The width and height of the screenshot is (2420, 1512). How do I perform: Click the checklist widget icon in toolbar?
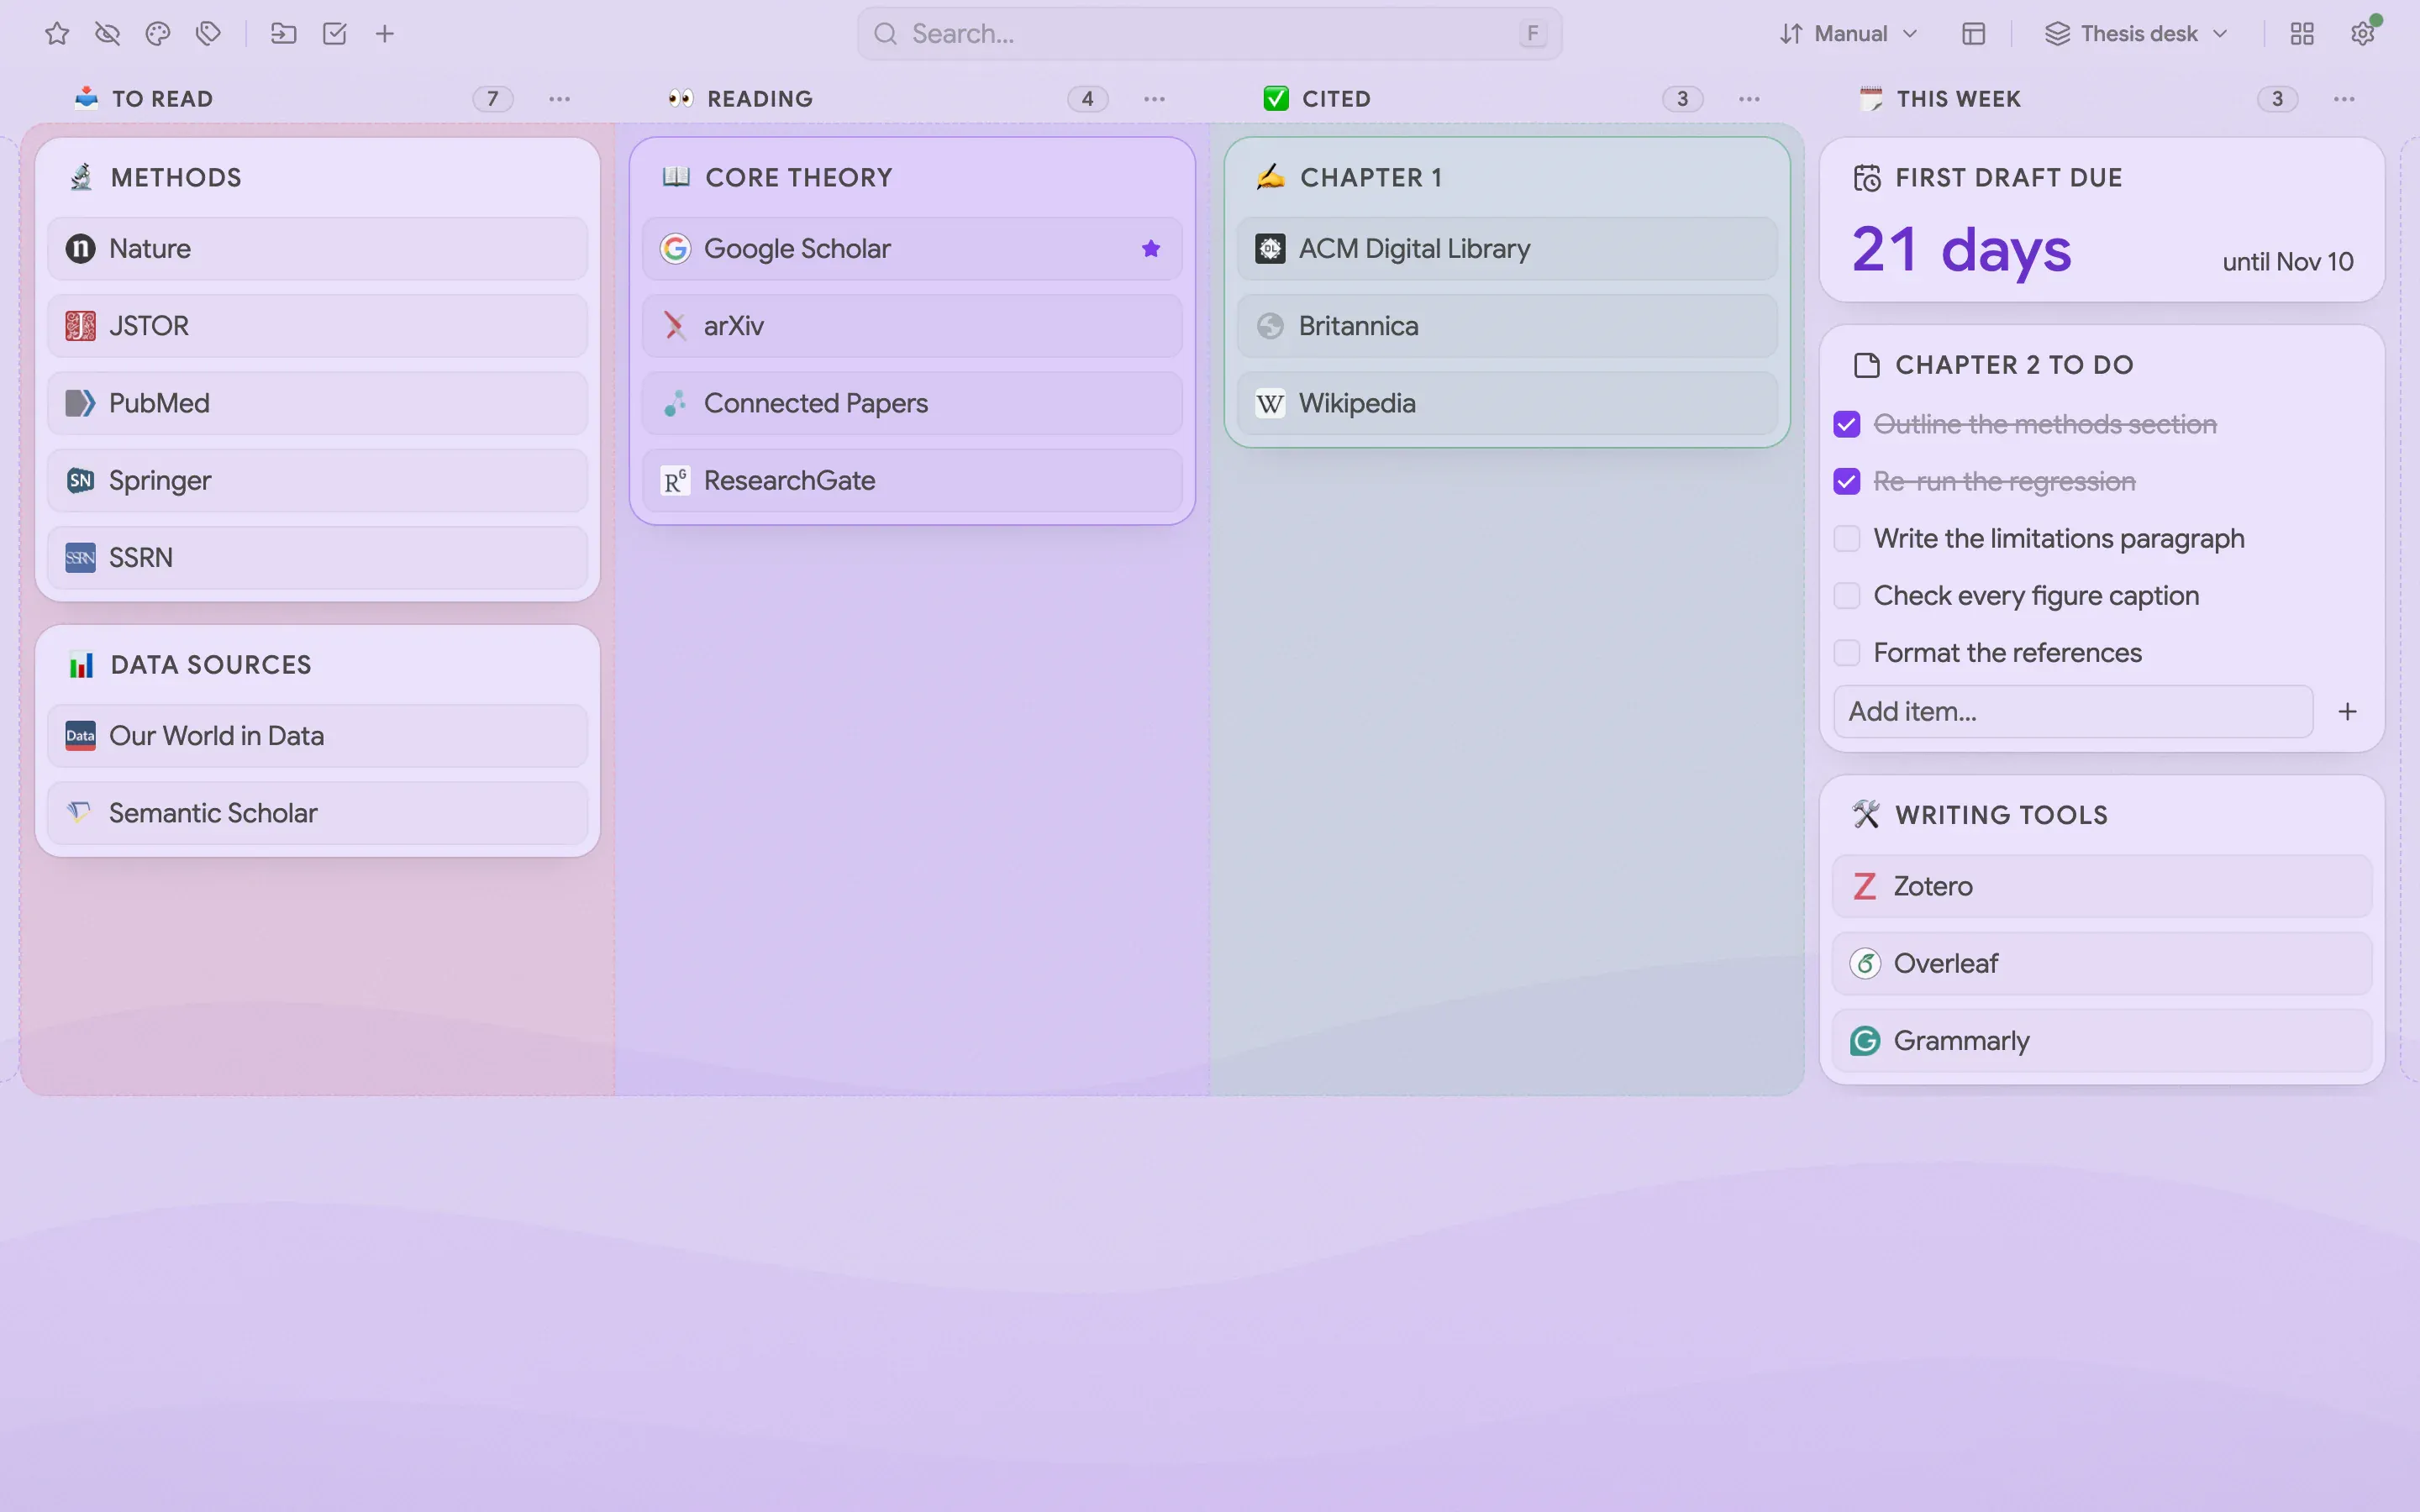click(x=335, y=34)
